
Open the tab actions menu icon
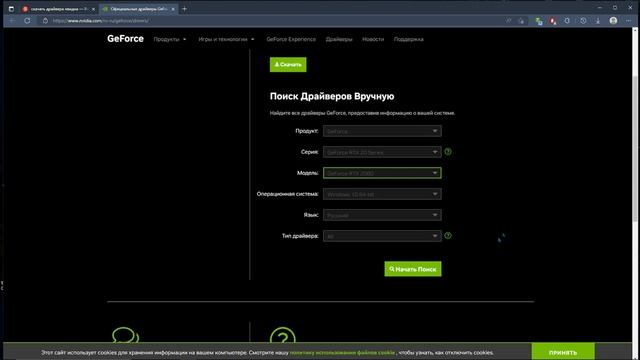click(11, 9)
